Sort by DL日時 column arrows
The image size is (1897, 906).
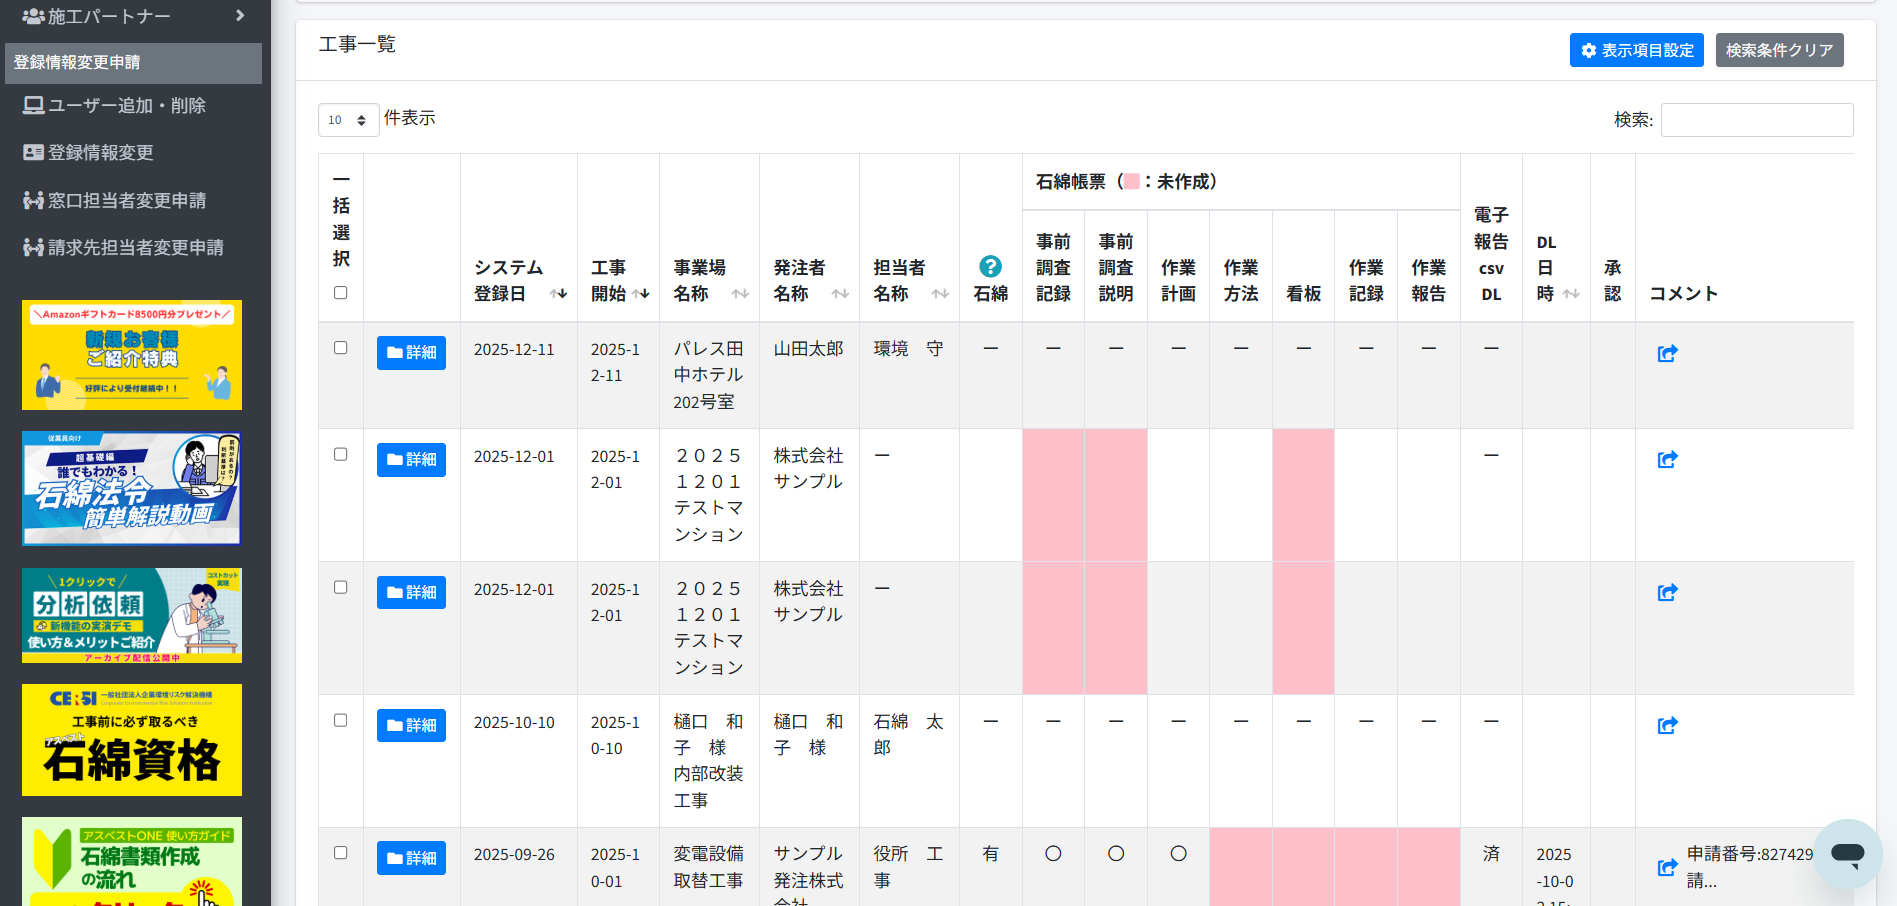(1571, 294)
